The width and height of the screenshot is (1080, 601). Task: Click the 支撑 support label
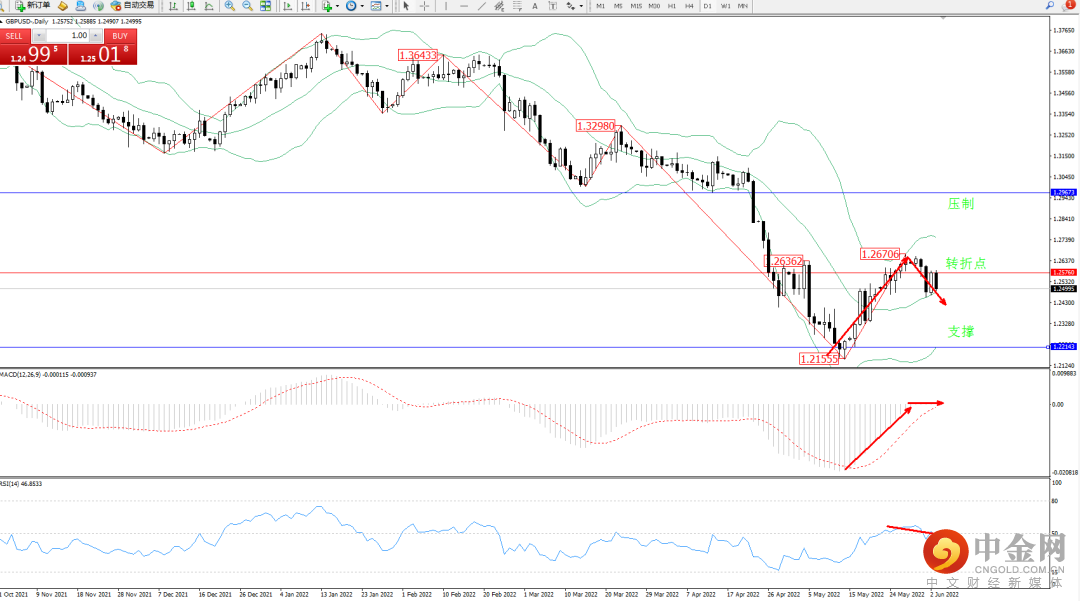(961, 332)
